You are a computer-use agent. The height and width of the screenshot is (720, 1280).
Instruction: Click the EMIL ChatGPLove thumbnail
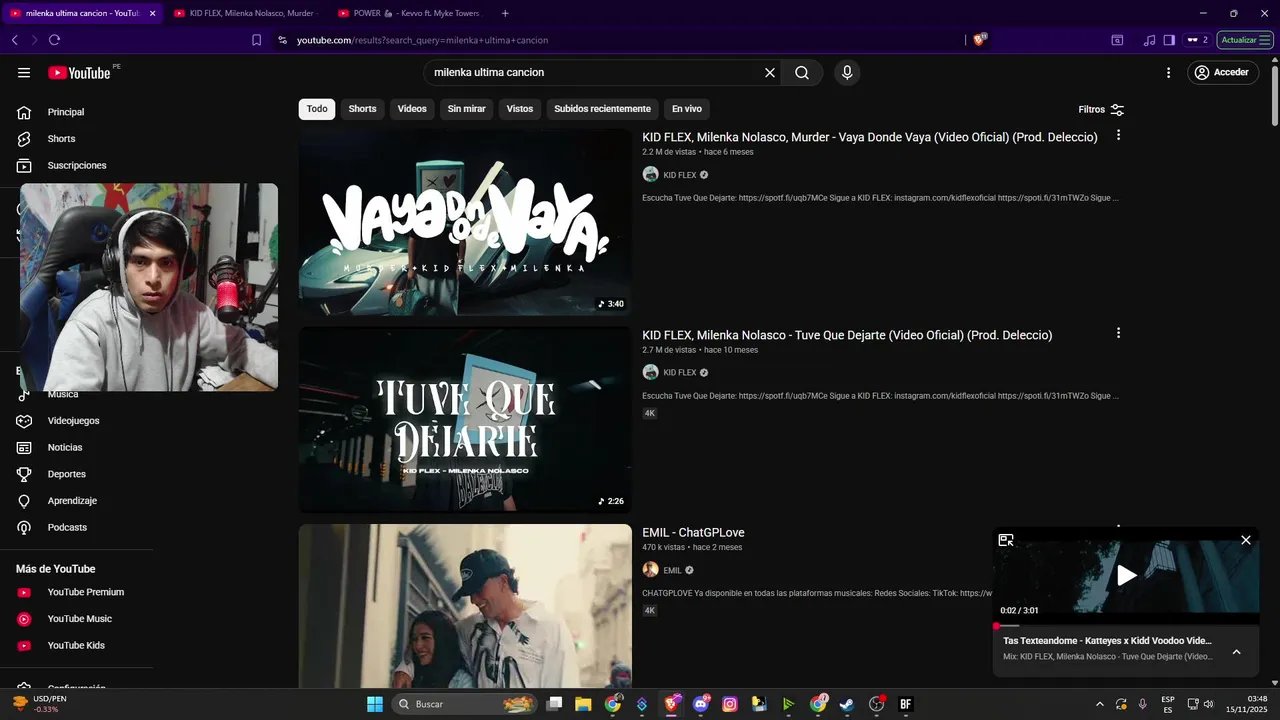tap(465, 605)
